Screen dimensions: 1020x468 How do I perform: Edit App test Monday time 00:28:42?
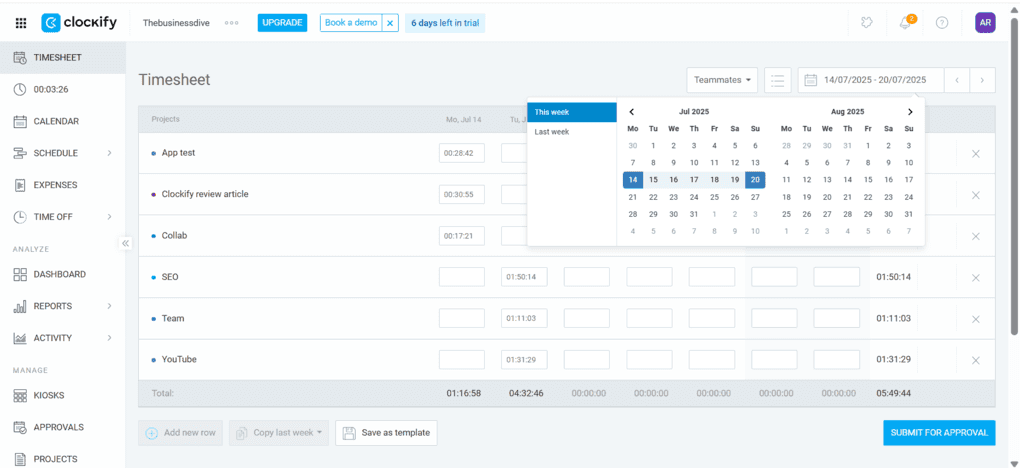click(x=462, y=154)
